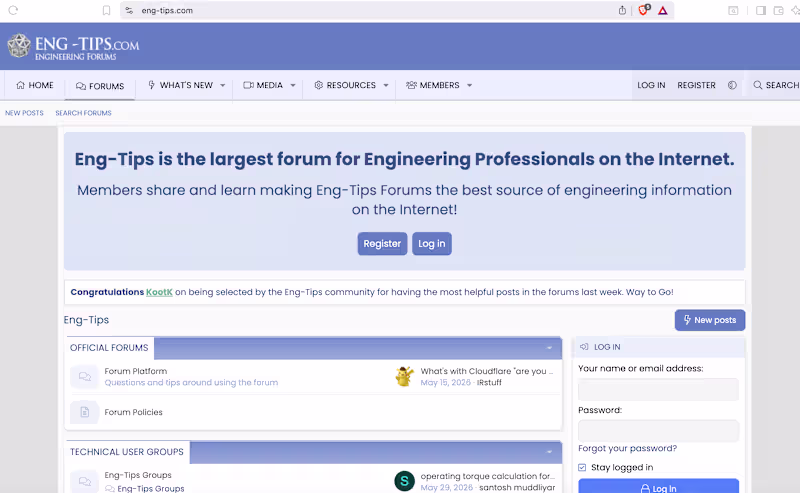Open the Technical User Groups heading

127,452
